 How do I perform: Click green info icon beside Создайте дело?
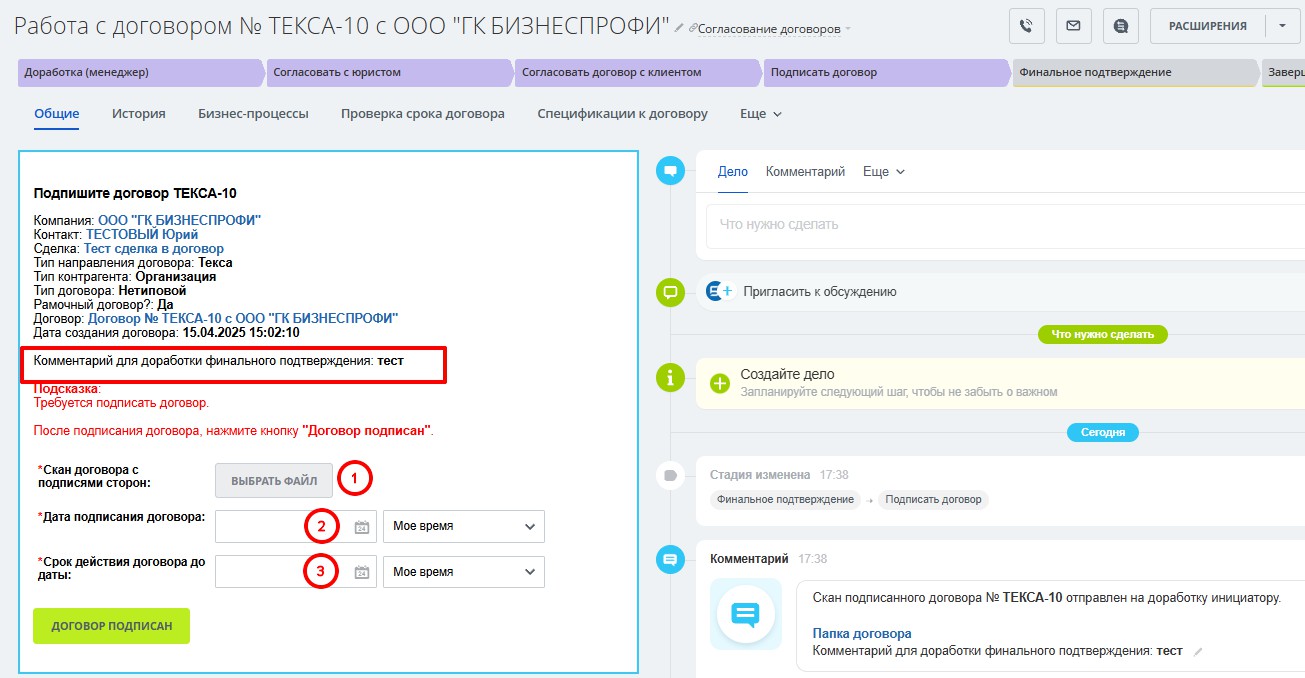(x=670, y=377)
